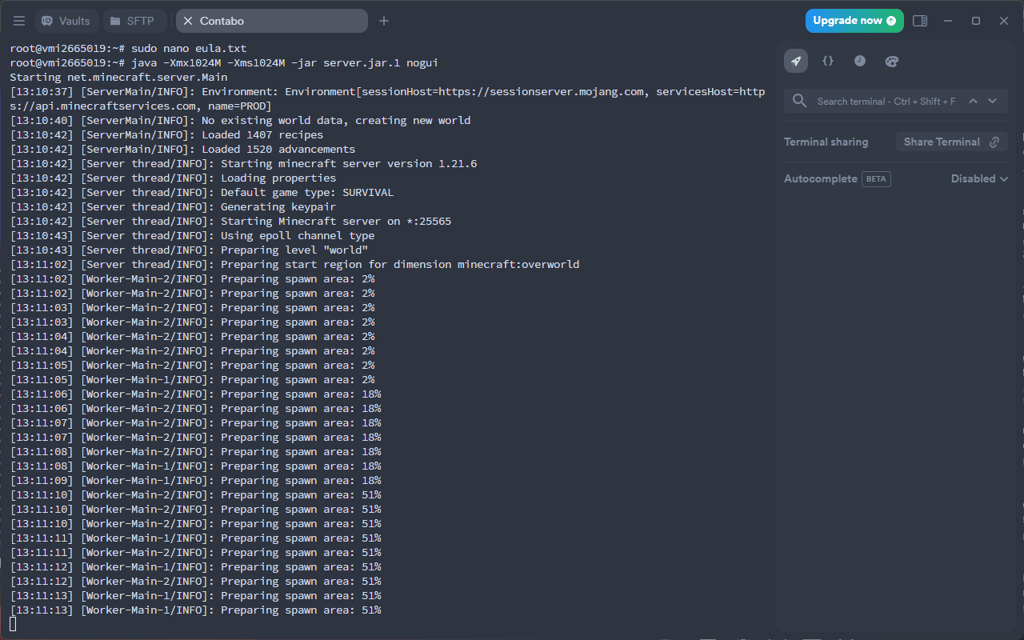Image resolution: width=1024 pixels, height=640 pixels.
Task: Click 'Default game type: SURVIVAL' line
Action: 201,192
